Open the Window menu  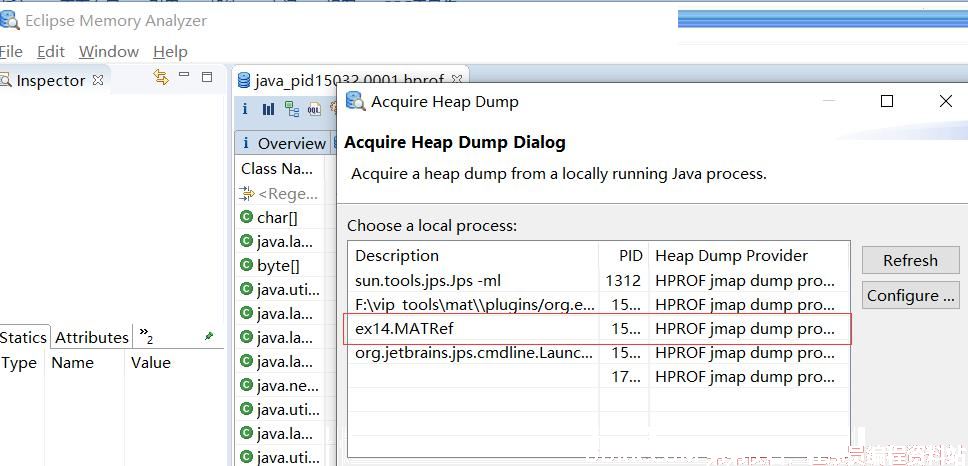tap(109, 52)
